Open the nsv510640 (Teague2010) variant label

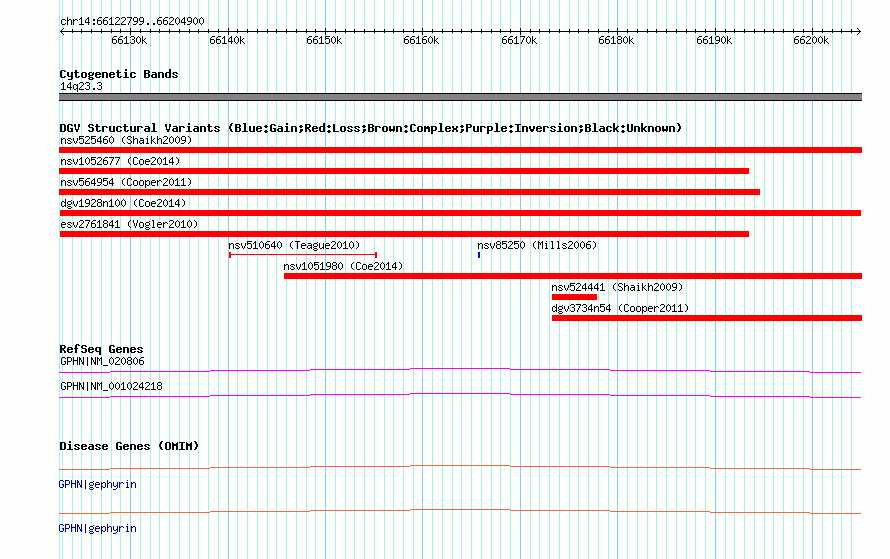pyautogui.click(x=294, y=245)
